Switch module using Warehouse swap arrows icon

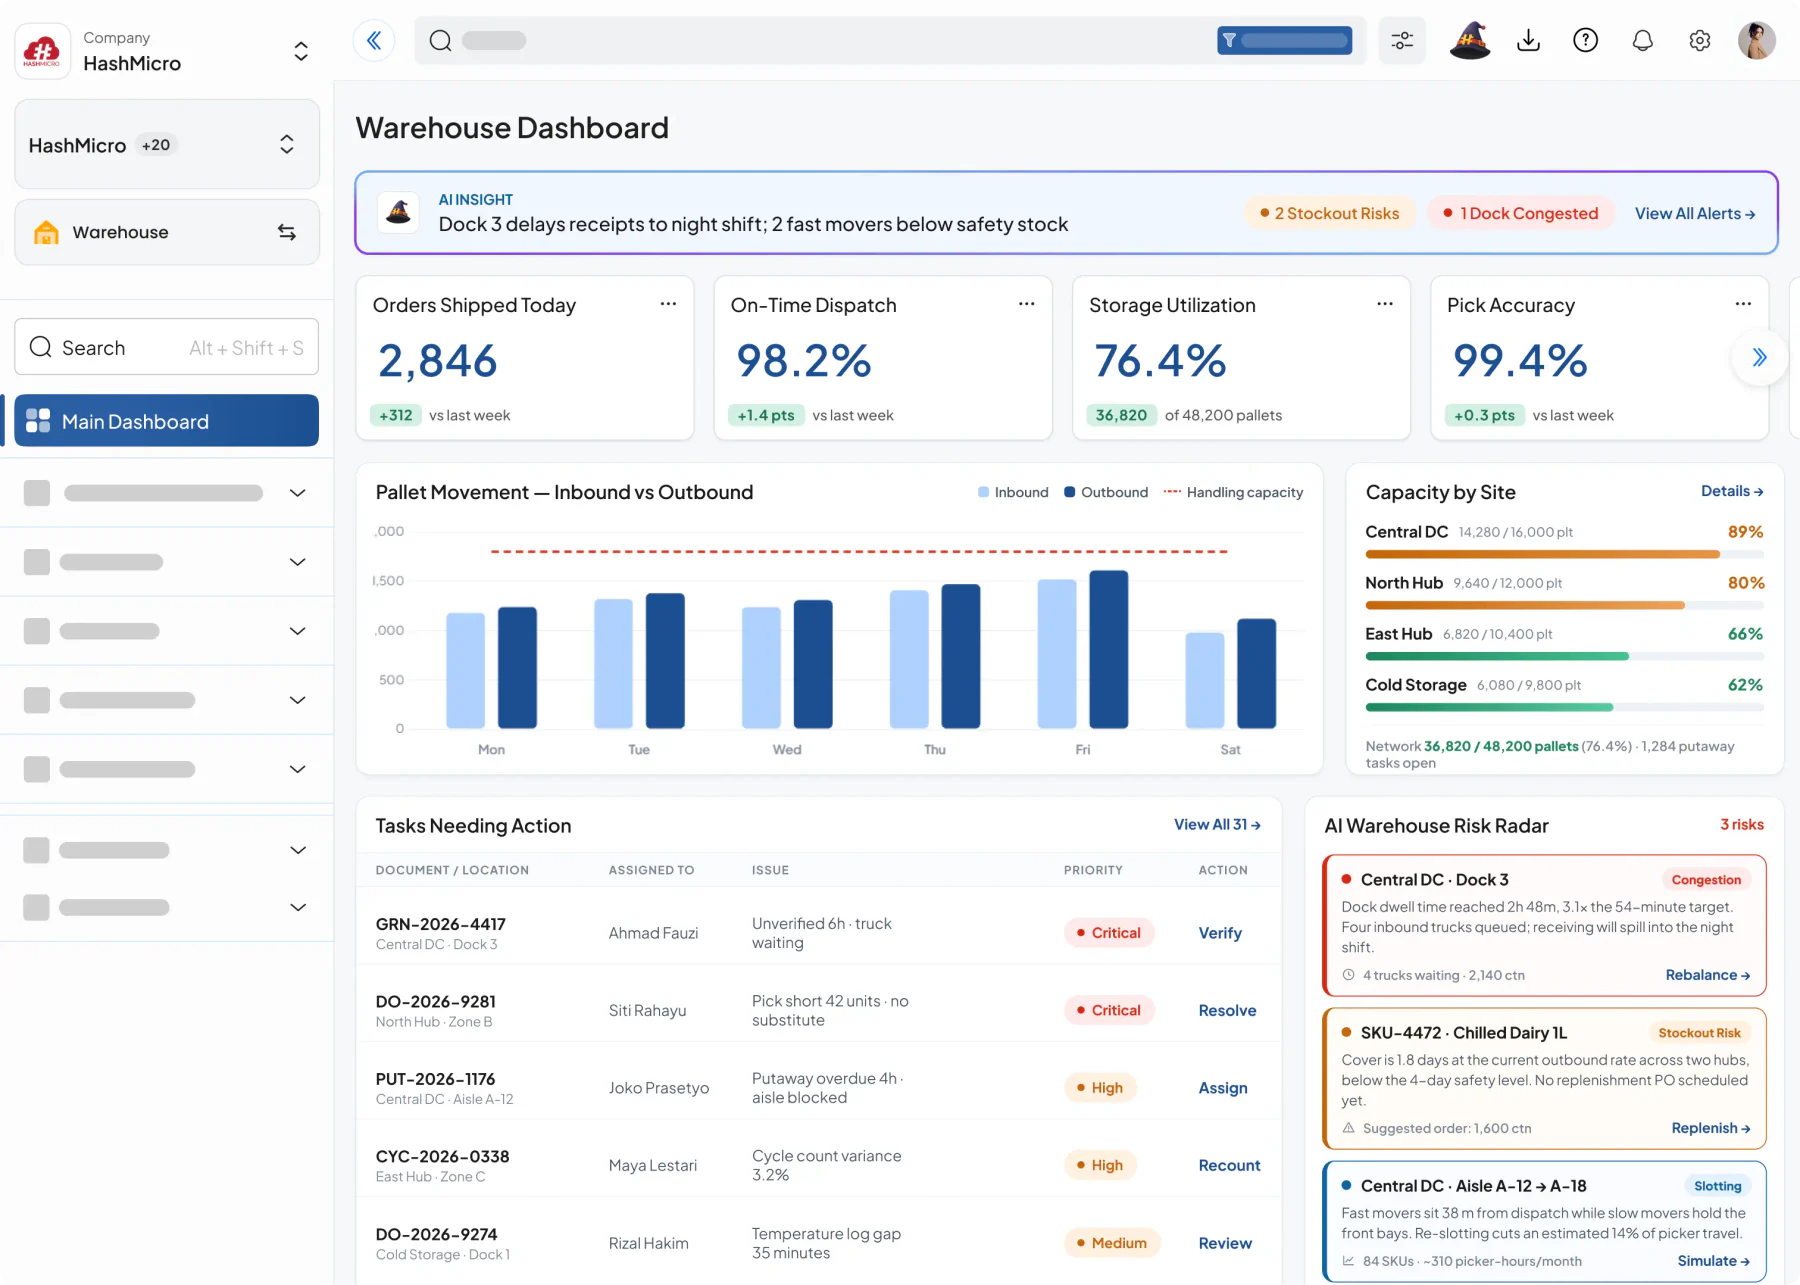(x=287, y=232)
